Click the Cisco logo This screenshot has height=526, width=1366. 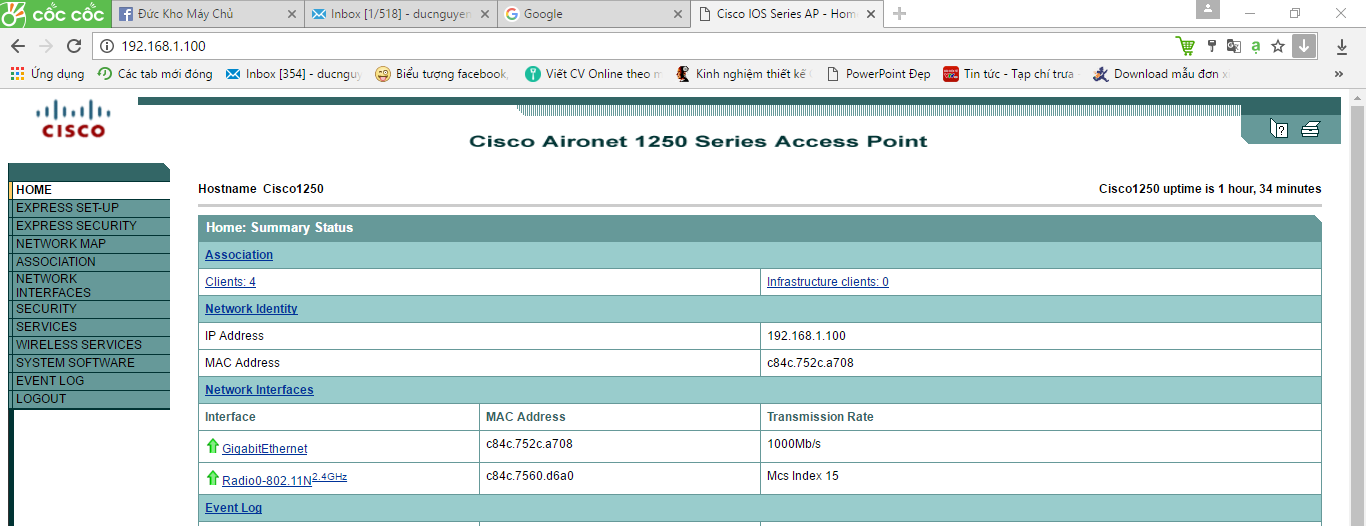[73, 118]
